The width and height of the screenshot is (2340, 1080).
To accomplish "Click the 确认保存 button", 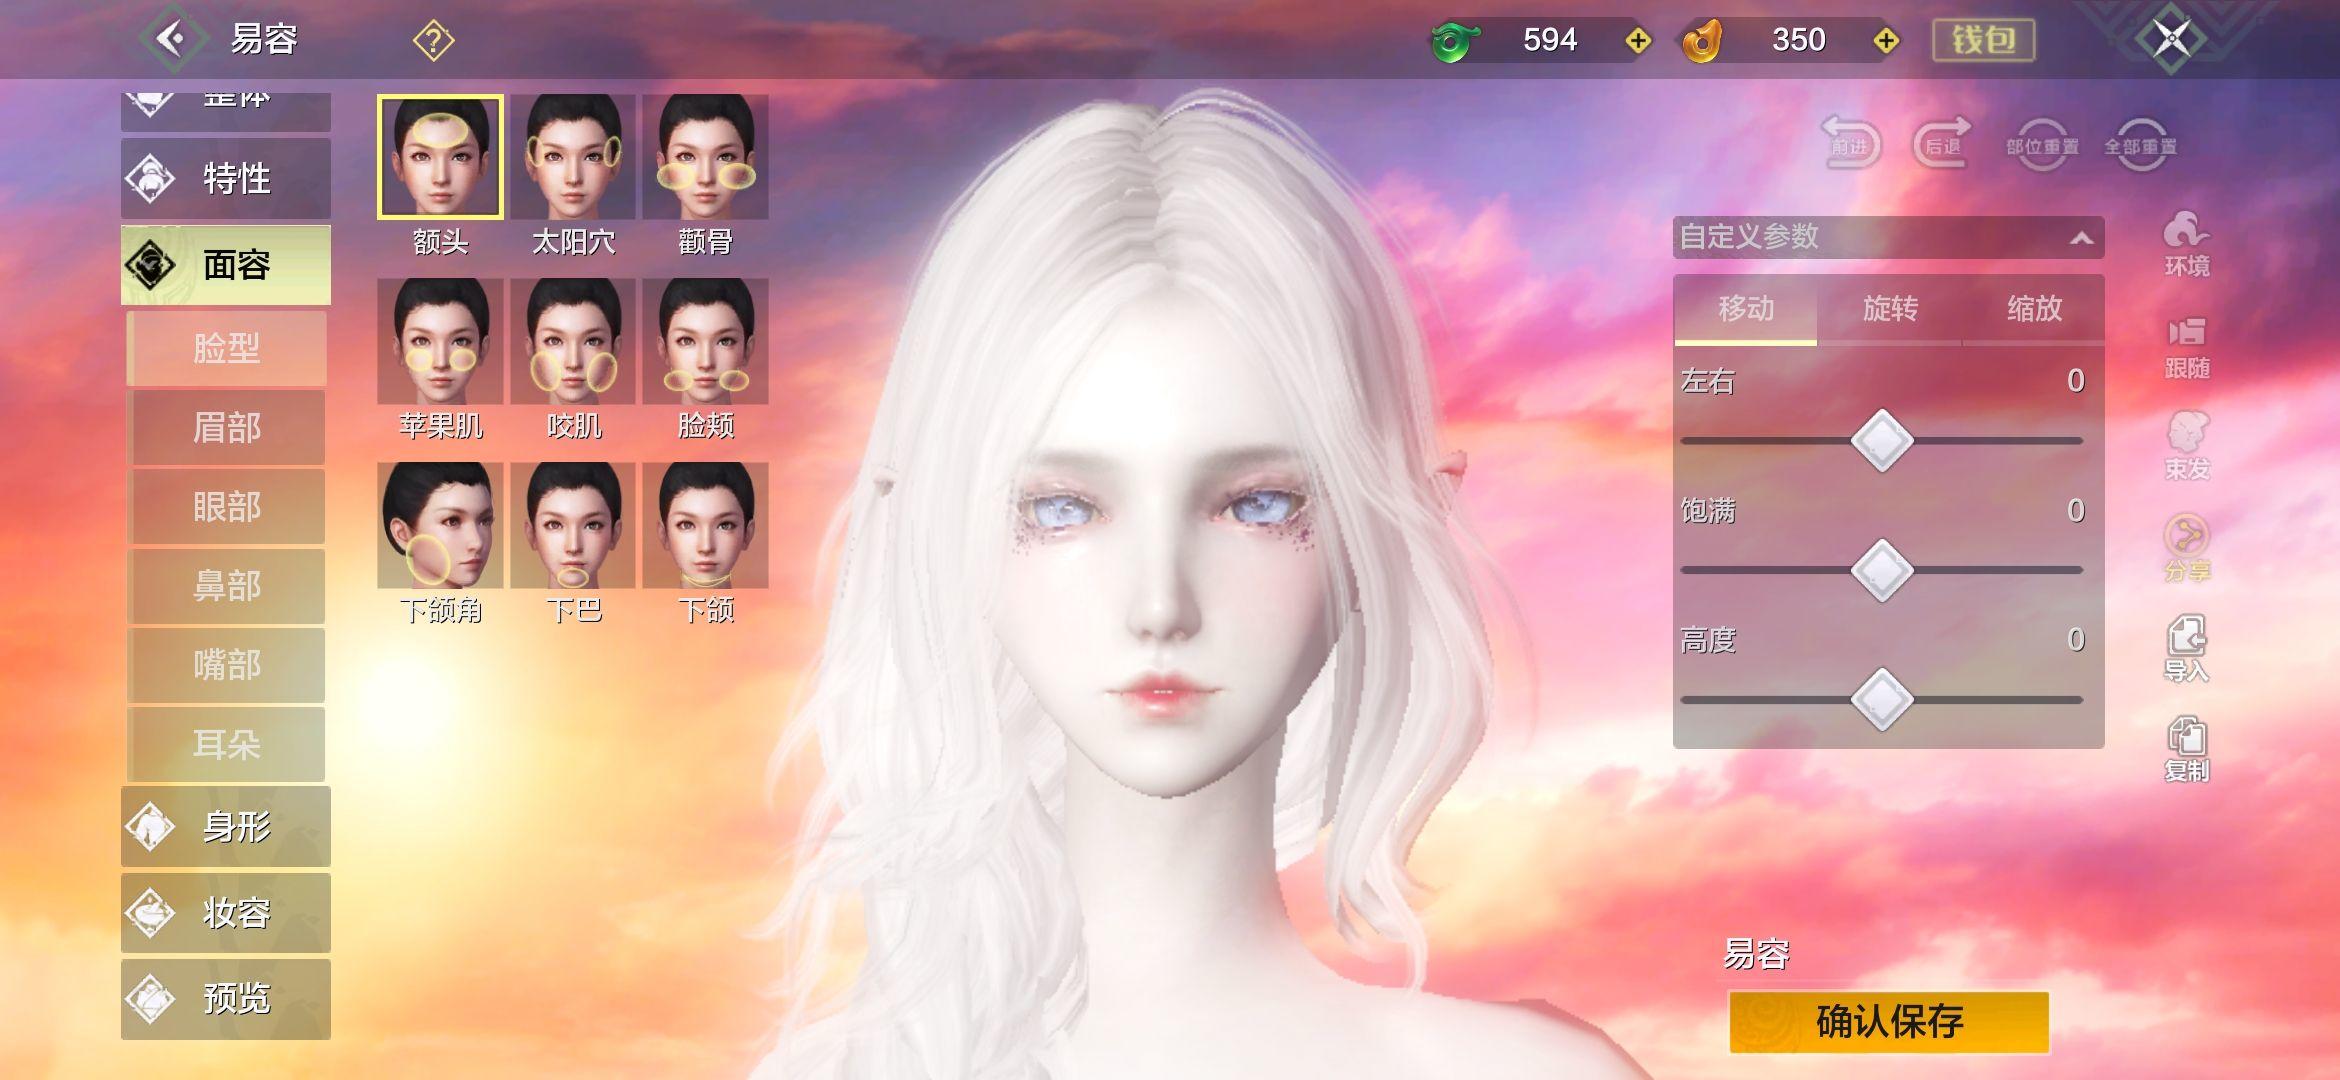I will click(x=1888, y=1022).
